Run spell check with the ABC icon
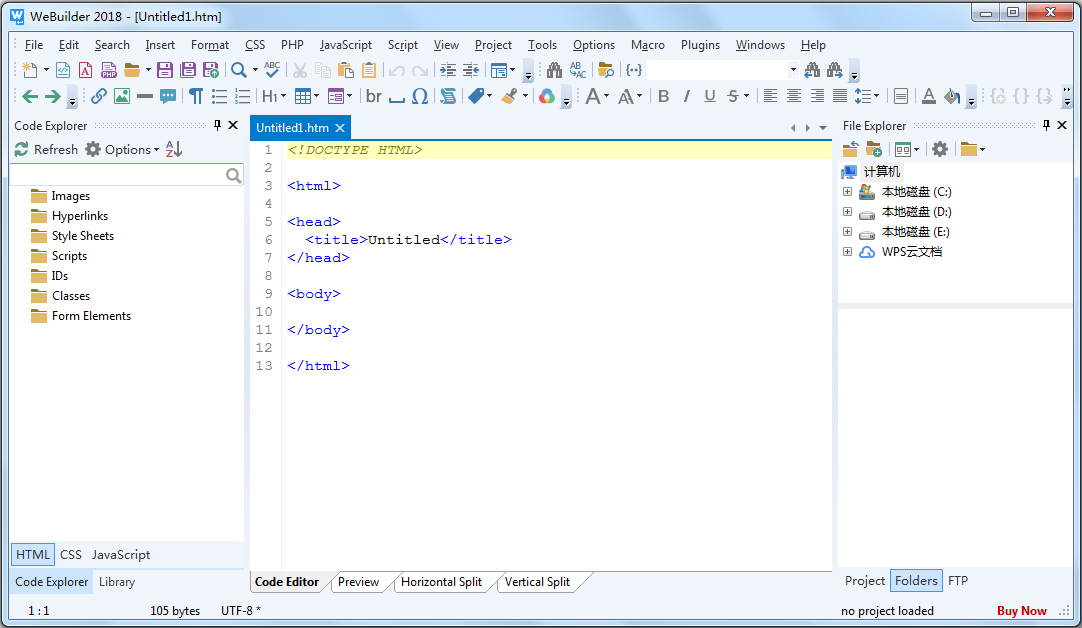The image size is (1082, 628). click(271, 70)
